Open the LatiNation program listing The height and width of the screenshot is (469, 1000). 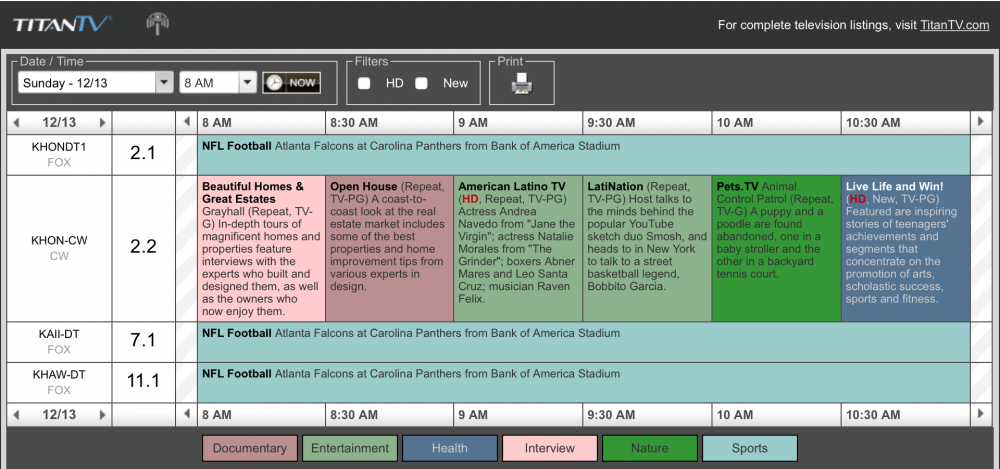(647, 248)
